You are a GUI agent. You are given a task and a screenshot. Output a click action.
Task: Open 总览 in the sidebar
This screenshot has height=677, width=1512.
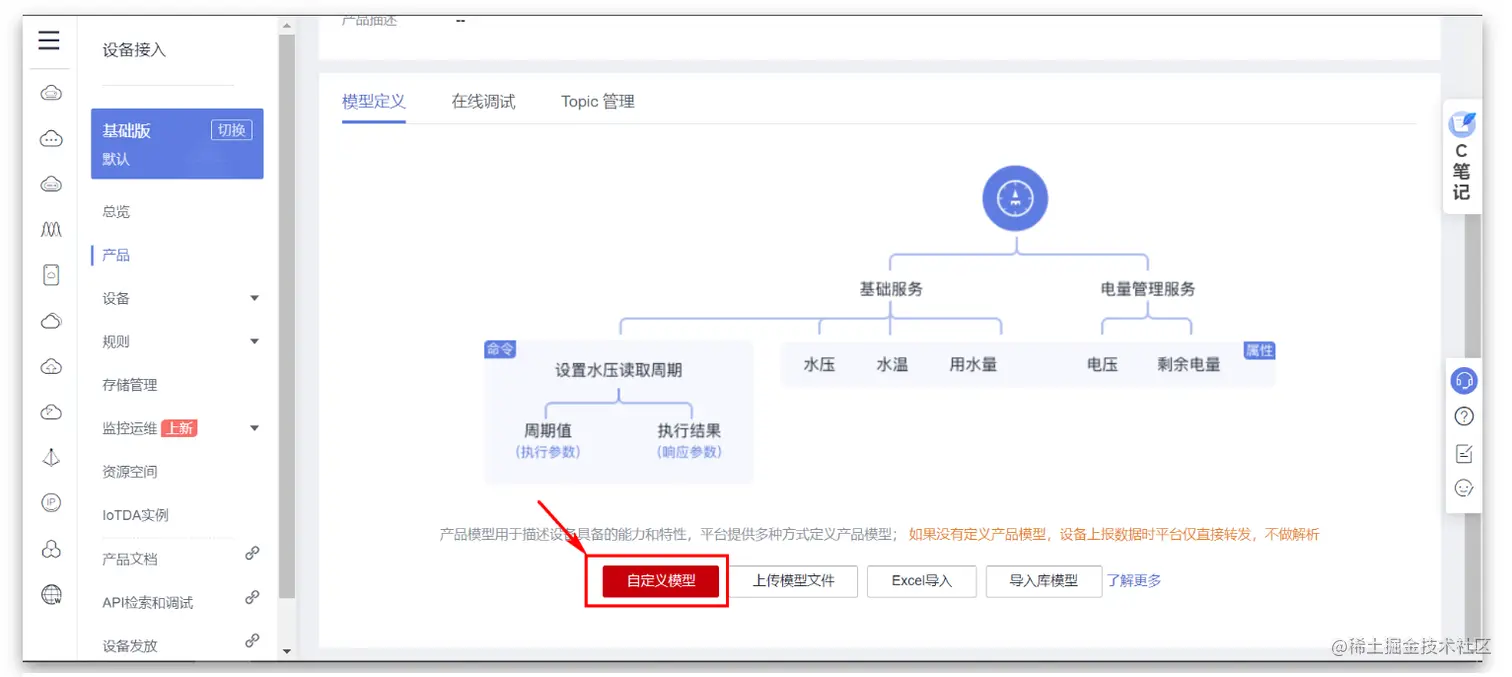click(x=116, y=212)
